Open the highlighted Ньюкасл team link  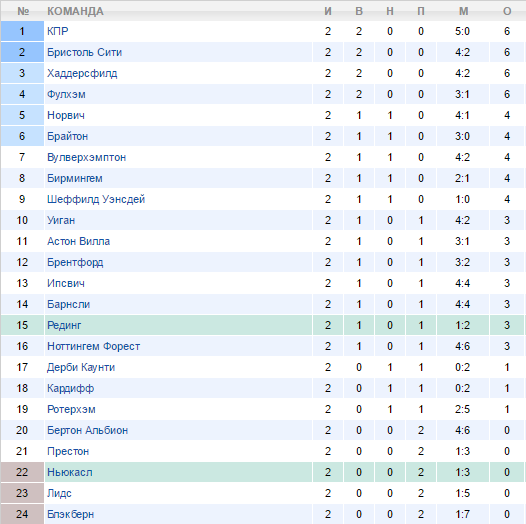click(70, 472)
